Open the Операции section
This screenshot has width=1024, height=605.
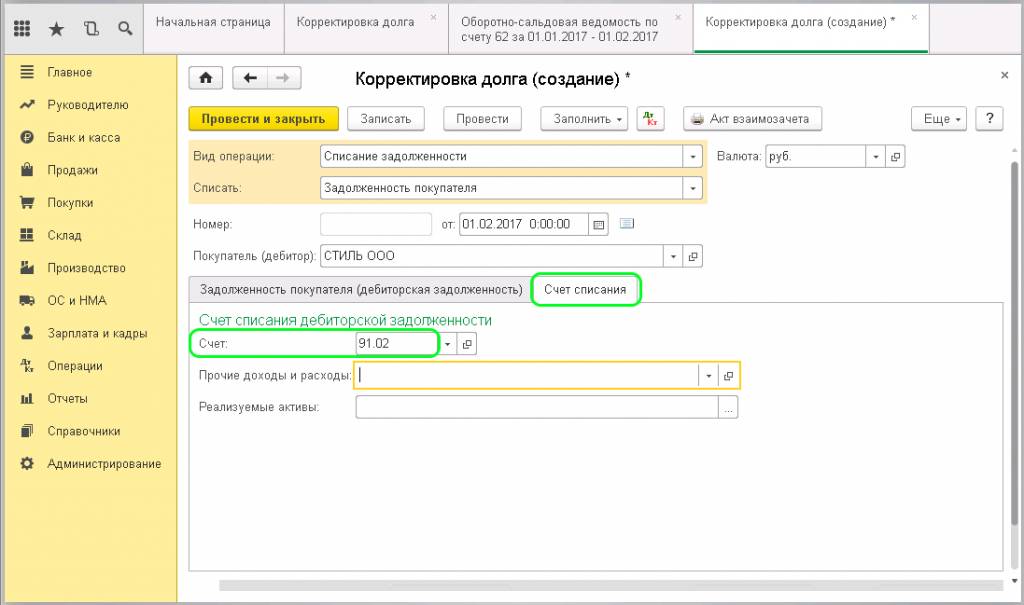[74, 366]
